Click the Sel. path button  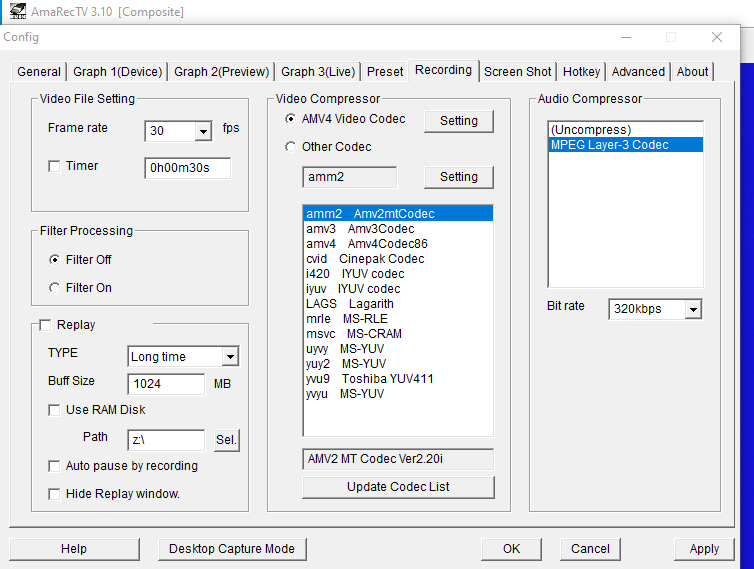(226, 440)
